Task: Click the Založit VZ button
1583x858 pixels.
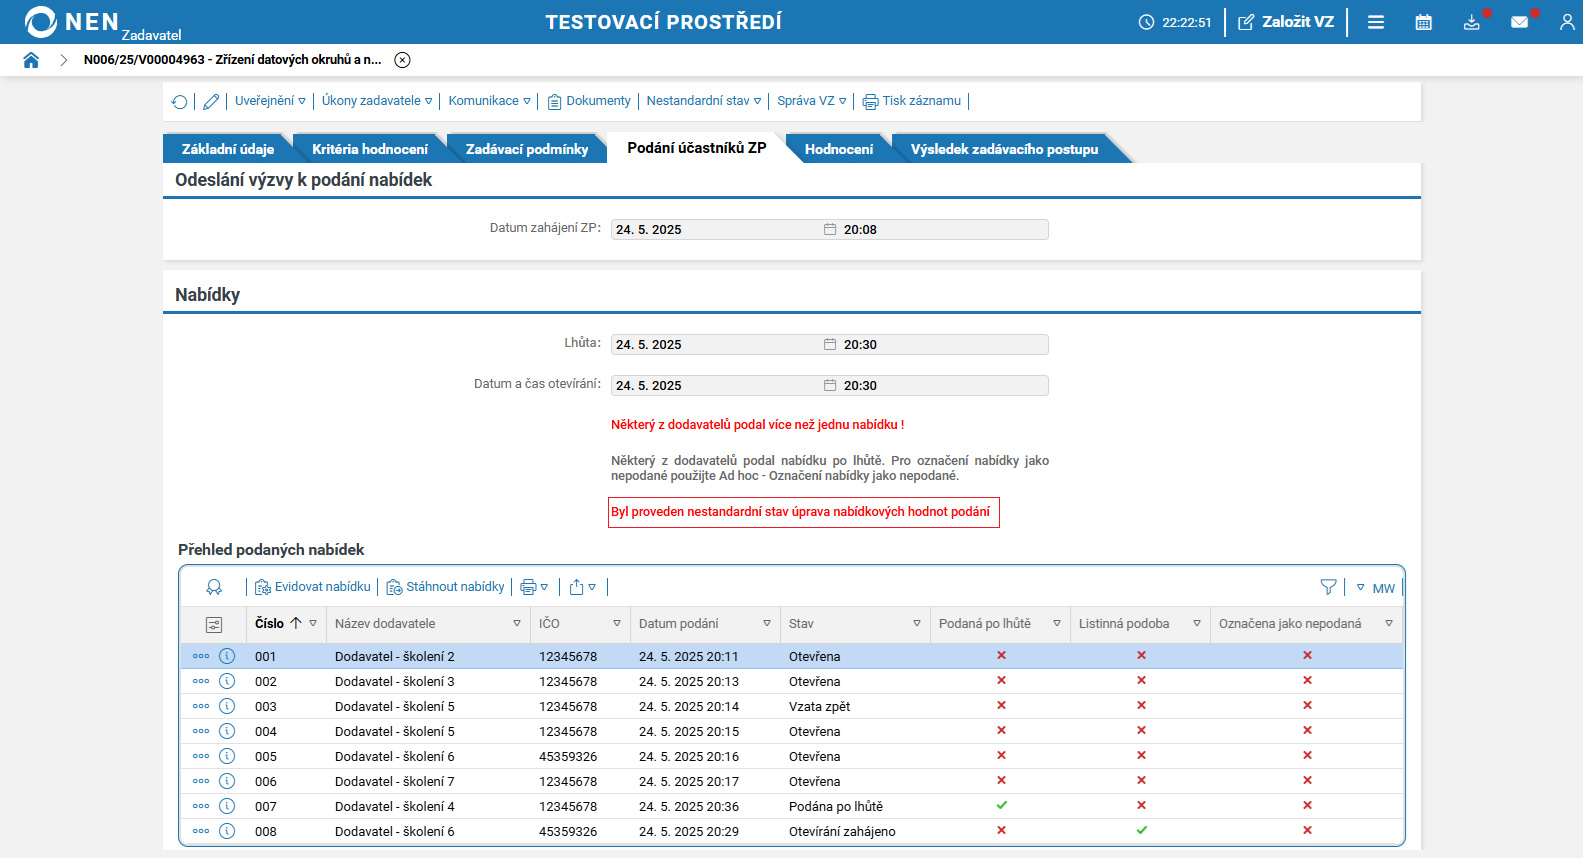Action: click(1286, 22)
